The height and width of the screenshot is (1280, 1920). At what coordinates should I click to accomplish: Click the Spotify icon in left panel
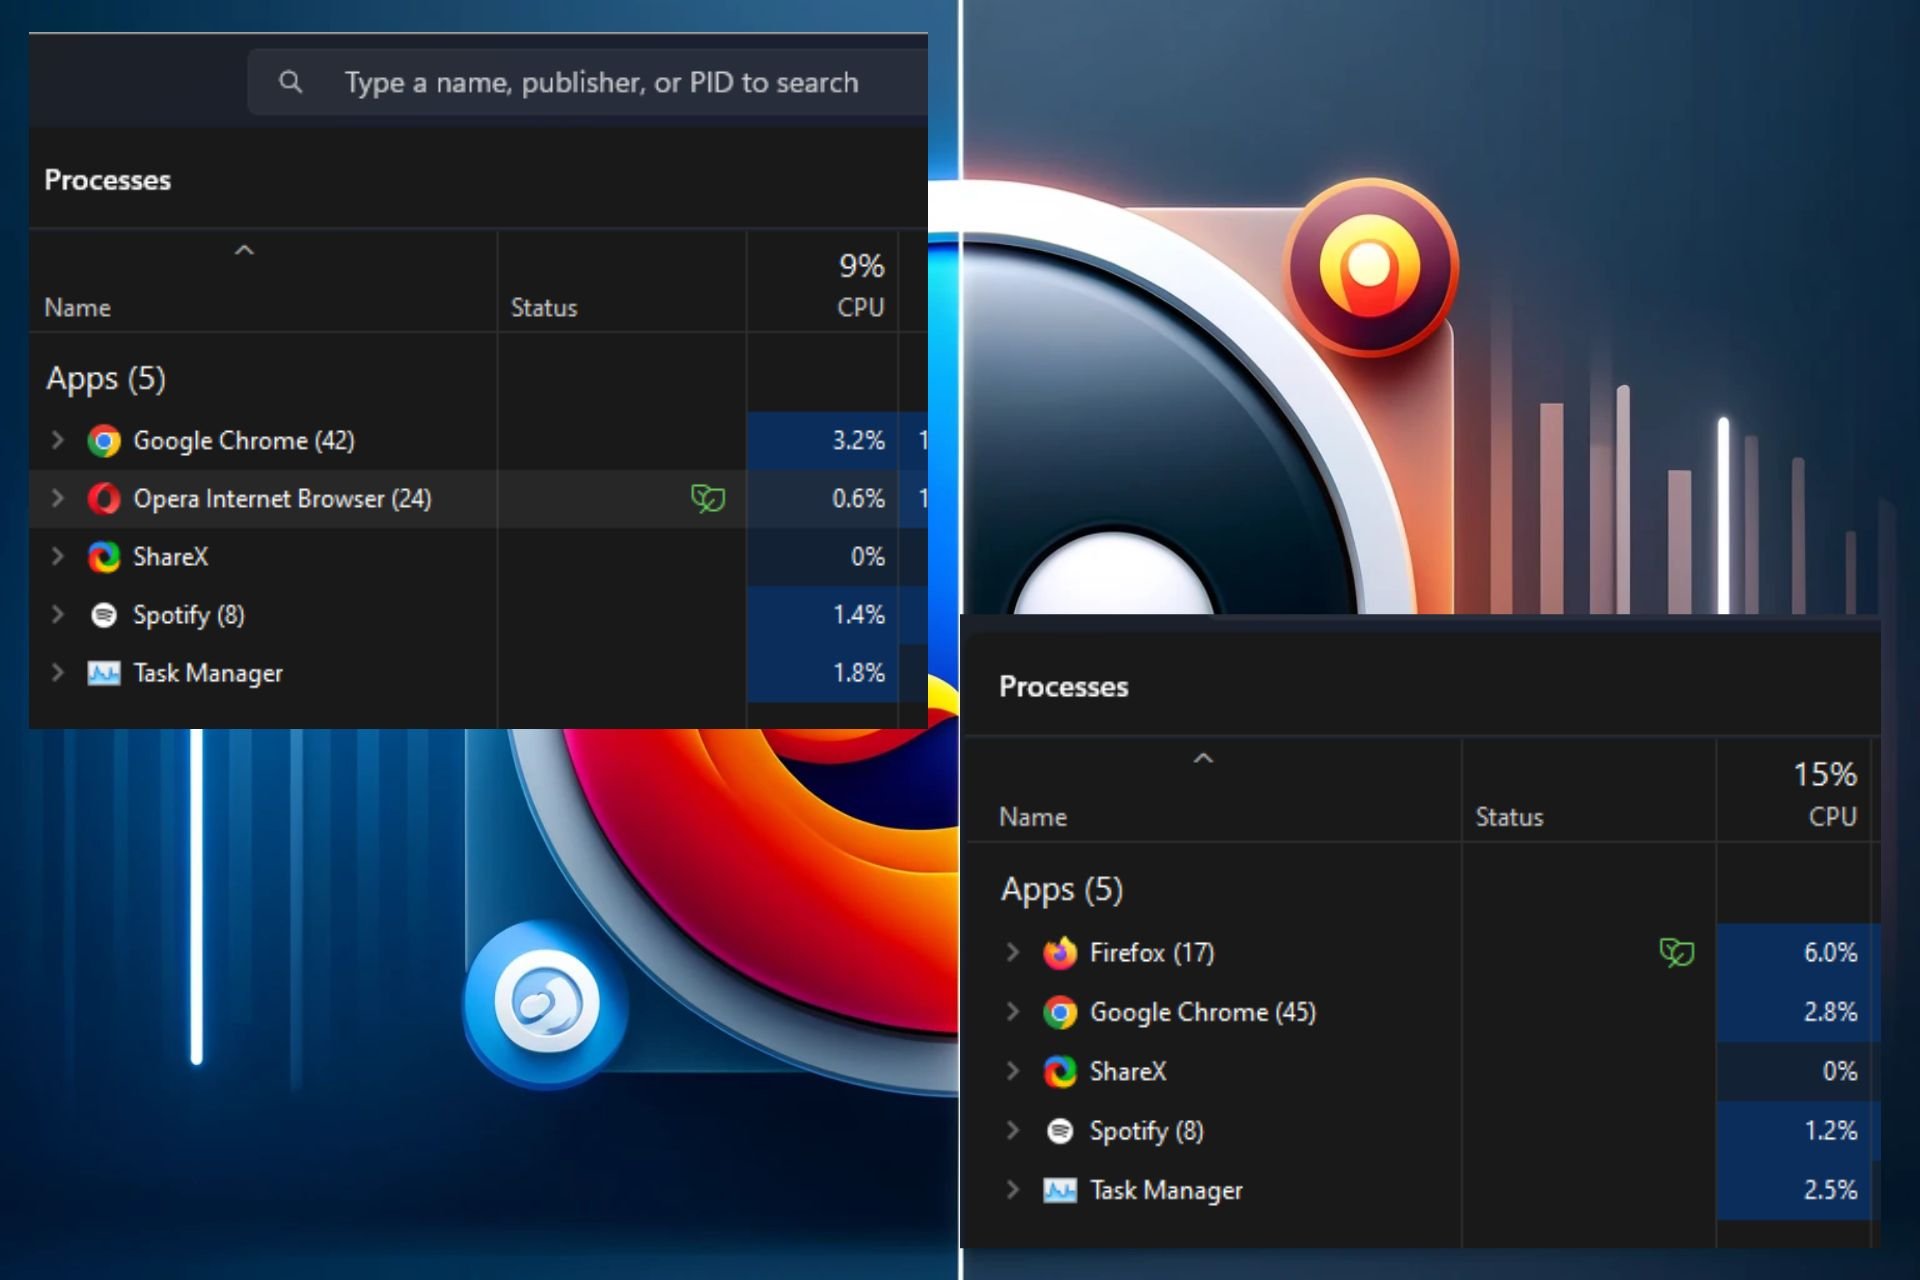pos(103,615)
